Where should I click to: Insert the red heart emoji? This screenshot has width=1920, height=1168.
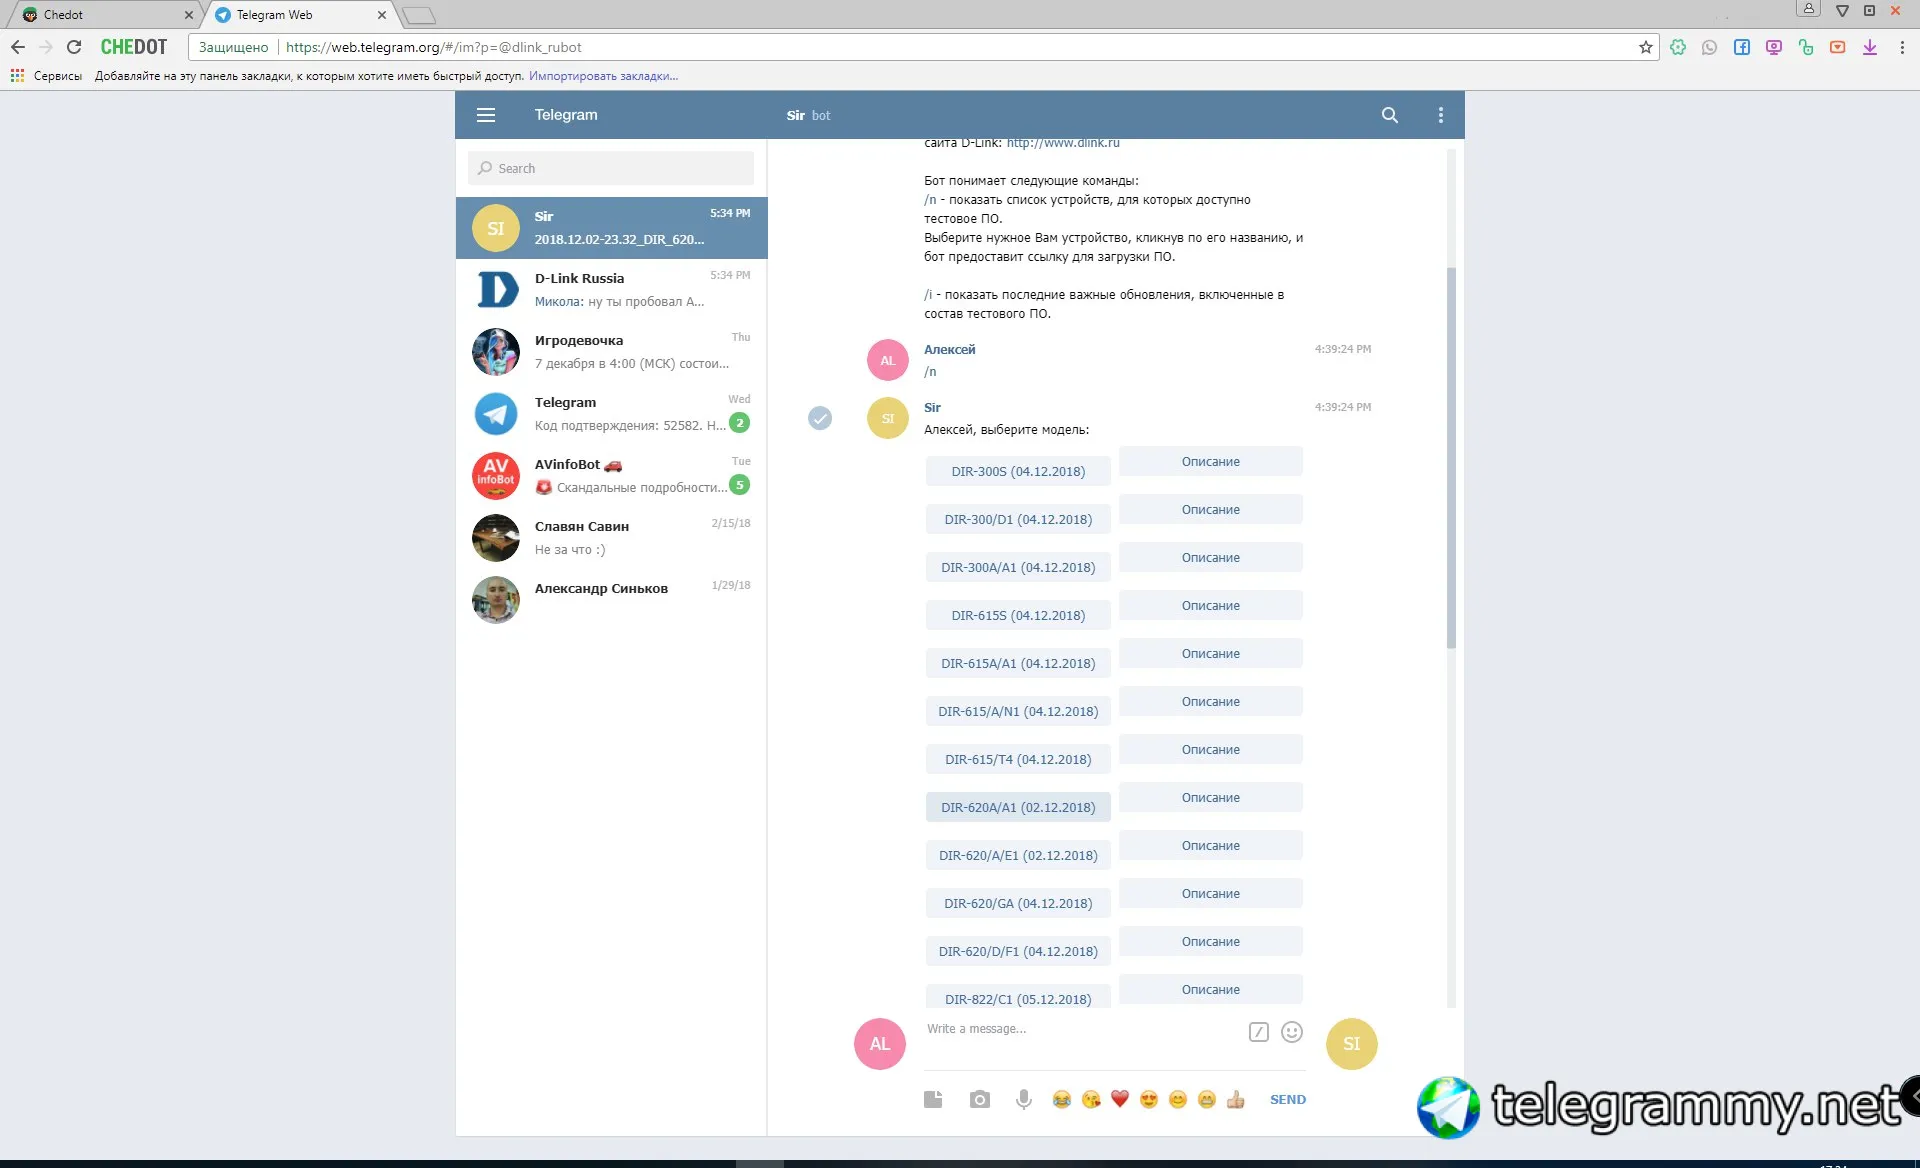[x=1119, y=1099]
